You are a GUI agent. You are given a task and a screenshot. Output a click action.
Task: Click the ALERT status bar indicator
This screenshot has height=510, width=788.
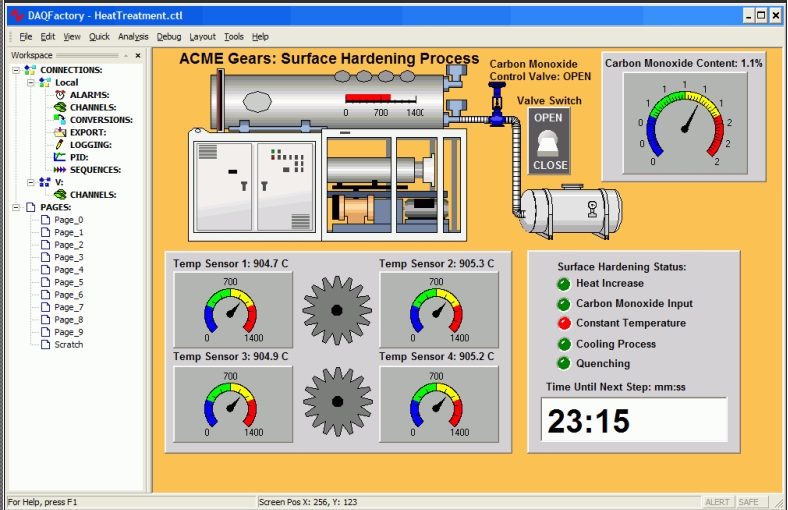pyautogui.click(x=717, y=502)
